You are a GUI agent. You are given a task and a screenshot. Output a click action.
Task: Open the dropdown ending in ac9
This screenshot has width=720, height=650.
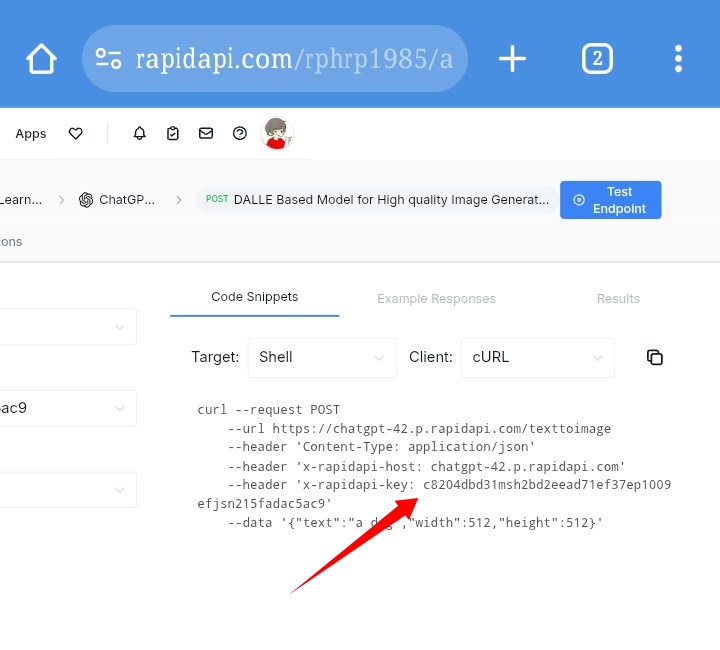coord(68,408)
